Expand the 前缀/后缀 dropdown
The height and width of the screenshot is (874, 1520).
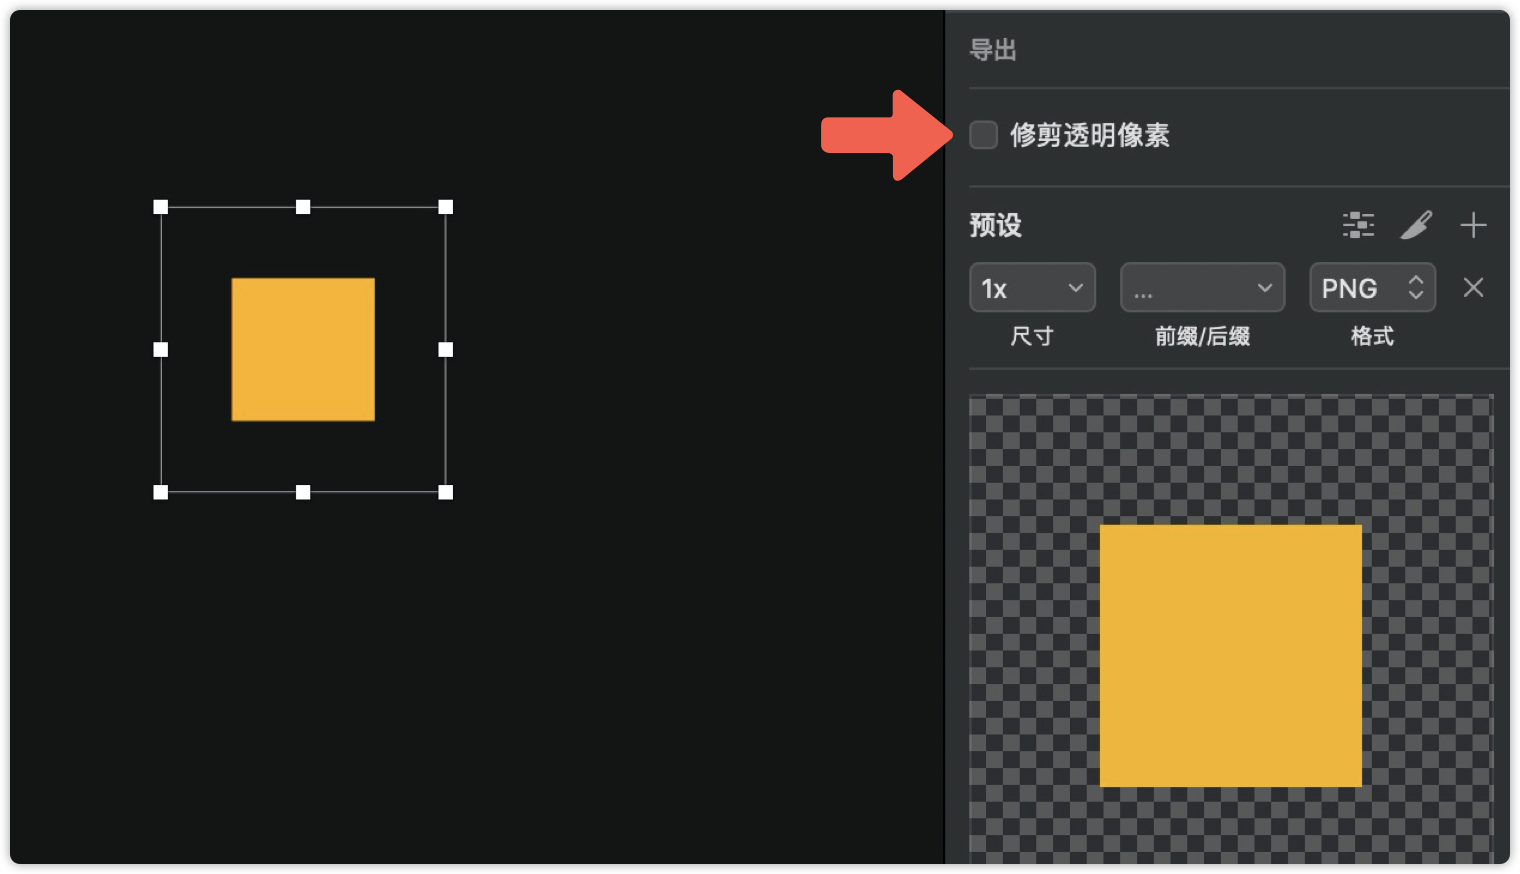[1202, 288]
